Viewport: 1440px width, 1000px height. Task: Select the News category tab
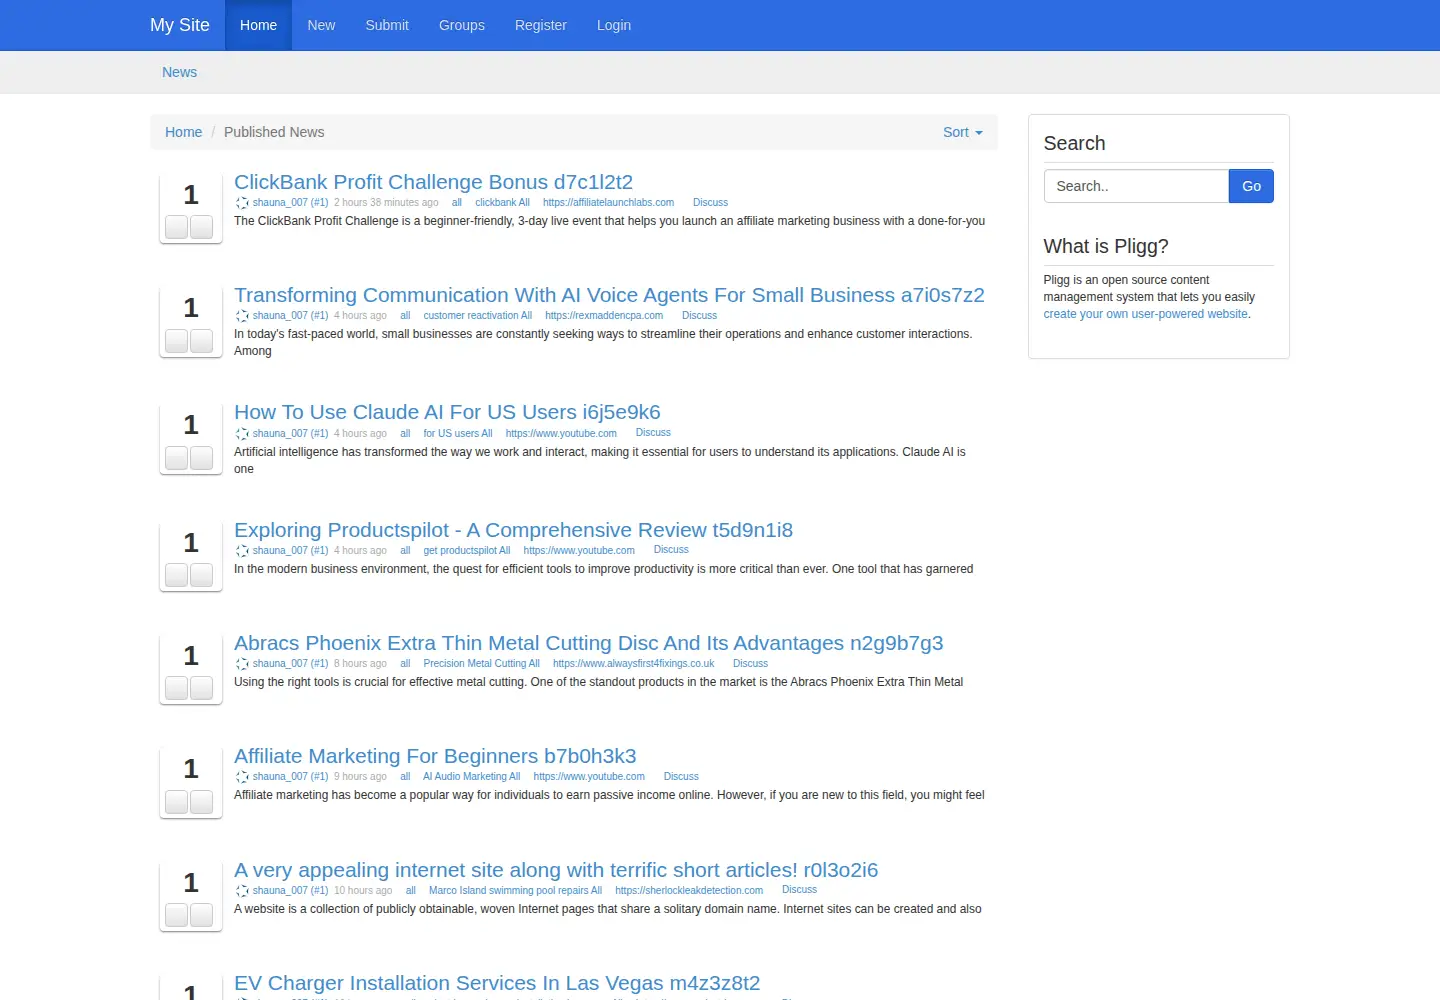pyautogui.click(x=180, y=72)
